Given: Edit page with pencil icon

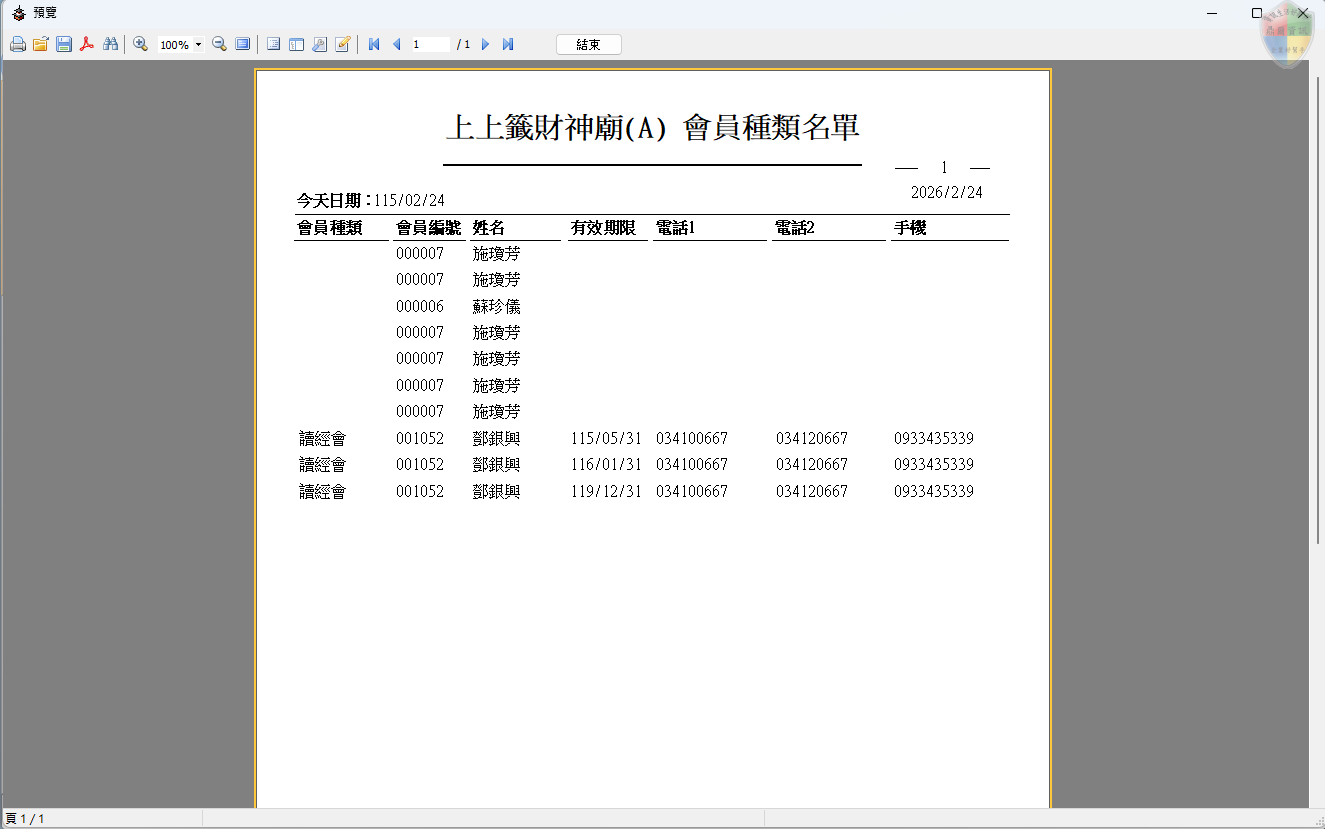Looking at the screenshot, I should [x=342, y=45].
